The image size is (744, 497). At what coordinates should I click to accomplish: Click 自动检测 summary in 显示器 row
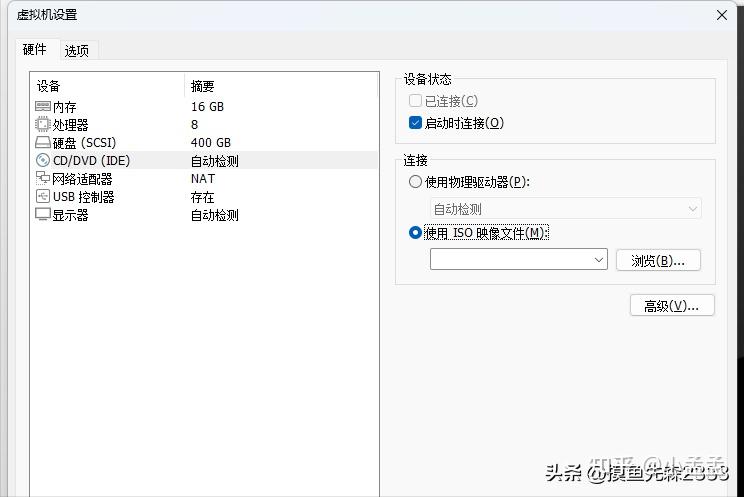[x=214, y=215]
